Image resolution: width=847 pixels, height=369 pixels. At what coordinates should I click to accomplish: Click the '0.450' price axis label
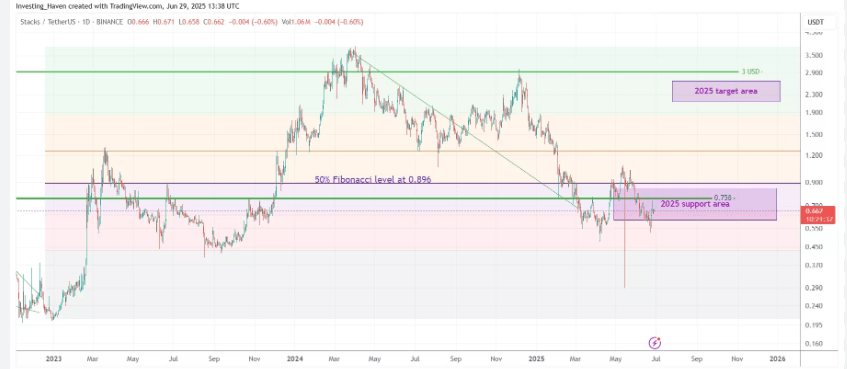click(814, 247)
